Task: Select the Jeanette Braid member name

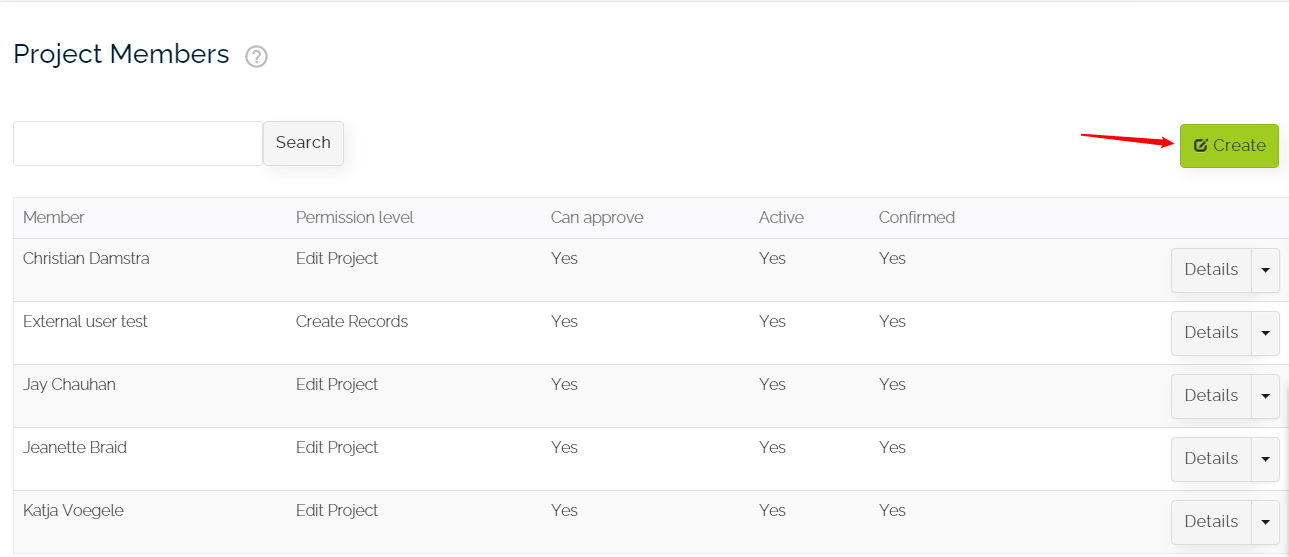Action: click(x=75, y=448)
